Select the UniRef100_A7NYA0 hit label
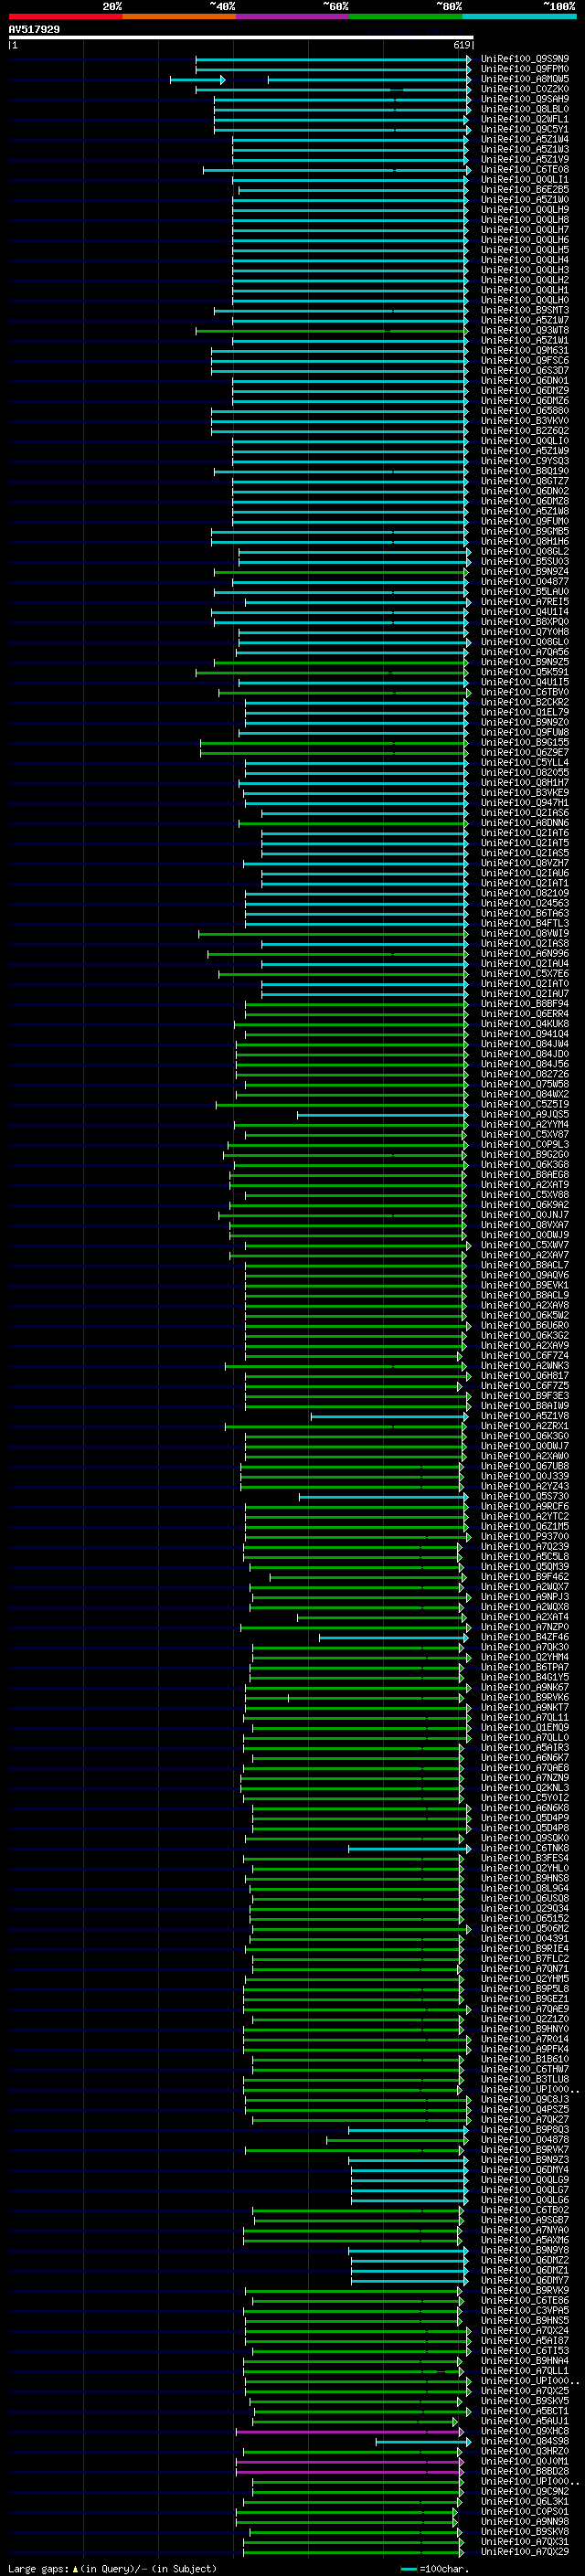This screenshot has height=2576, width=585. point(525,2230)
